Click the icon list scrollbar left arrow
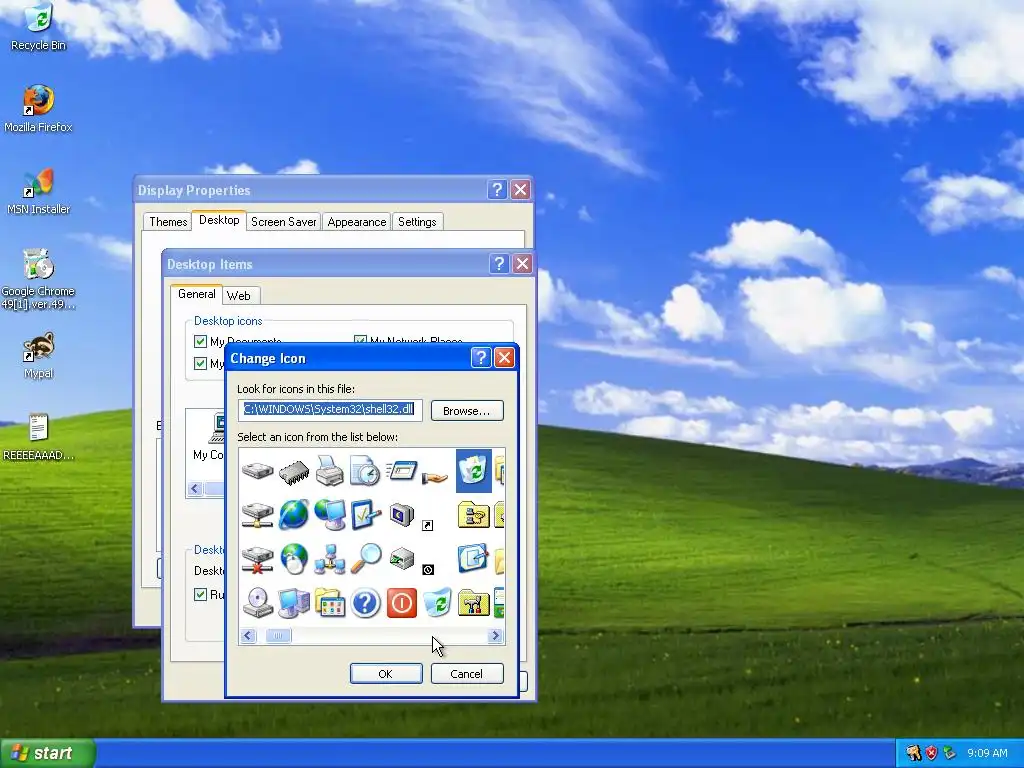Image resolution: width=1024 pixels, height=768 pixels. click(x=248, y=635)
